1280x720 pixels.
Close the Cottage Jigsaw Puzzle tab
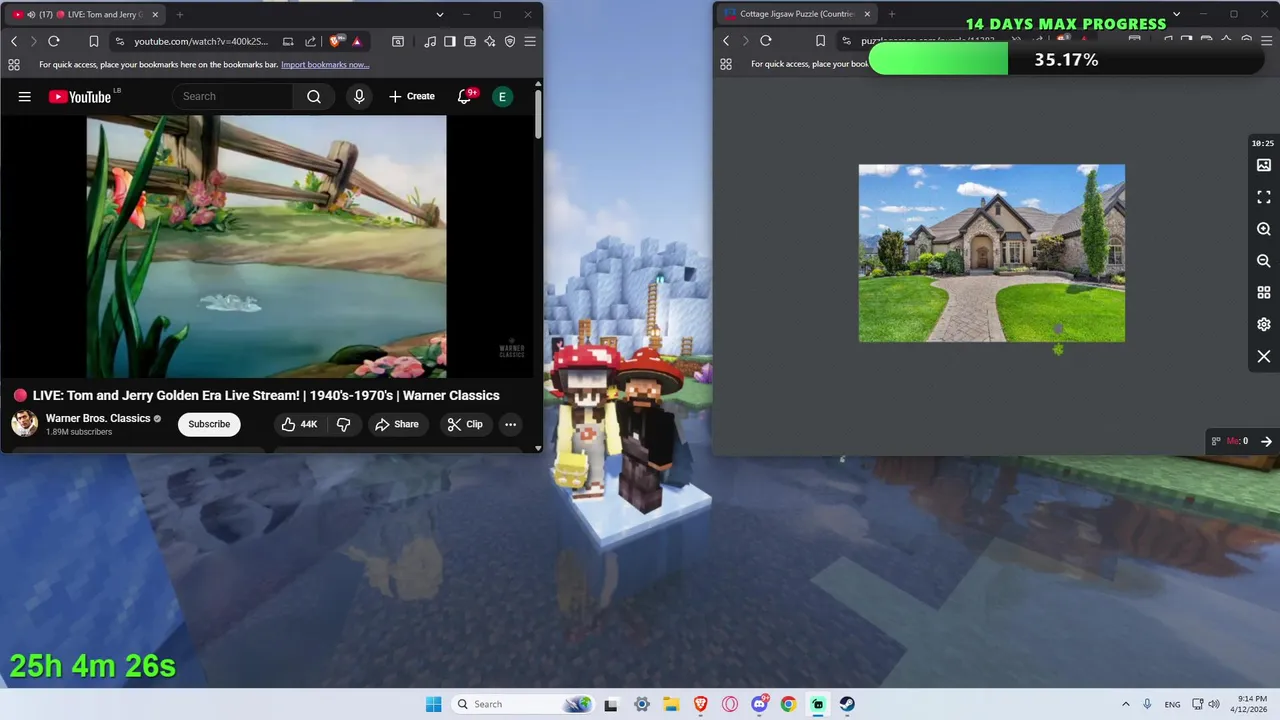[x=867, y=14]
